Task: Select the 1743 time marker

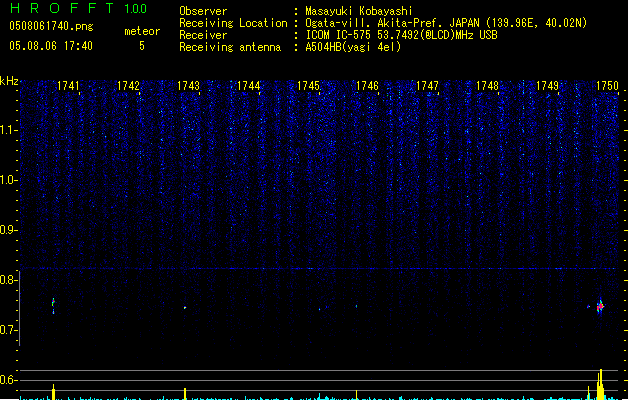Action: (188, 87)
